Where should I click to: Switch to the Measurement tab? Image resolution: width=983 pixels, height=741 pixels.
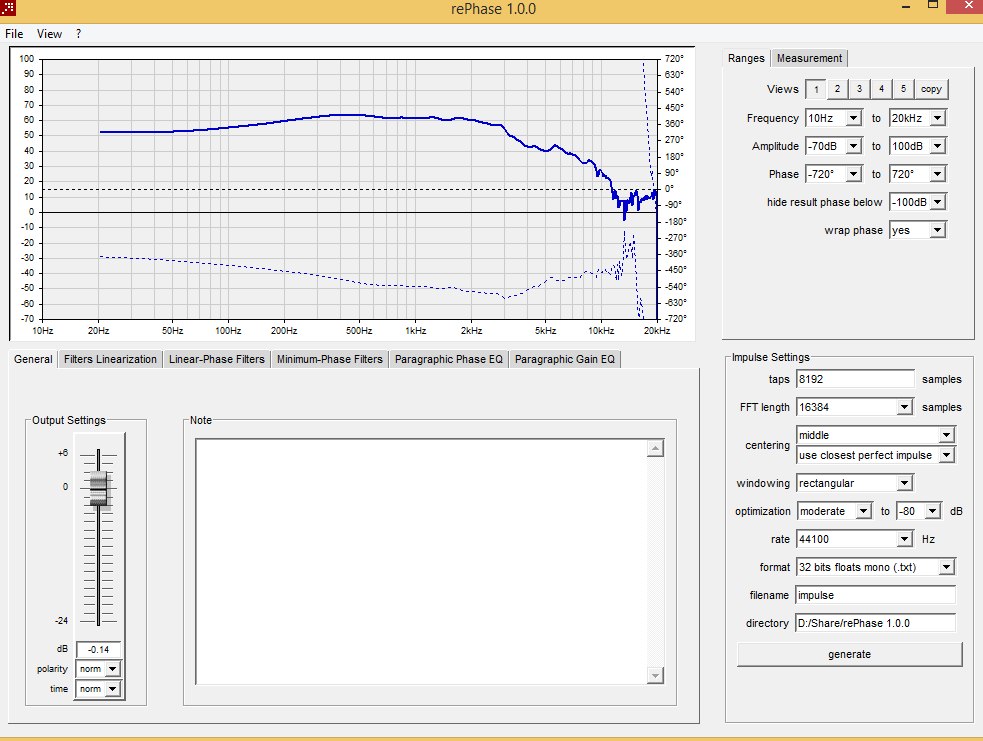click(809, 58)
